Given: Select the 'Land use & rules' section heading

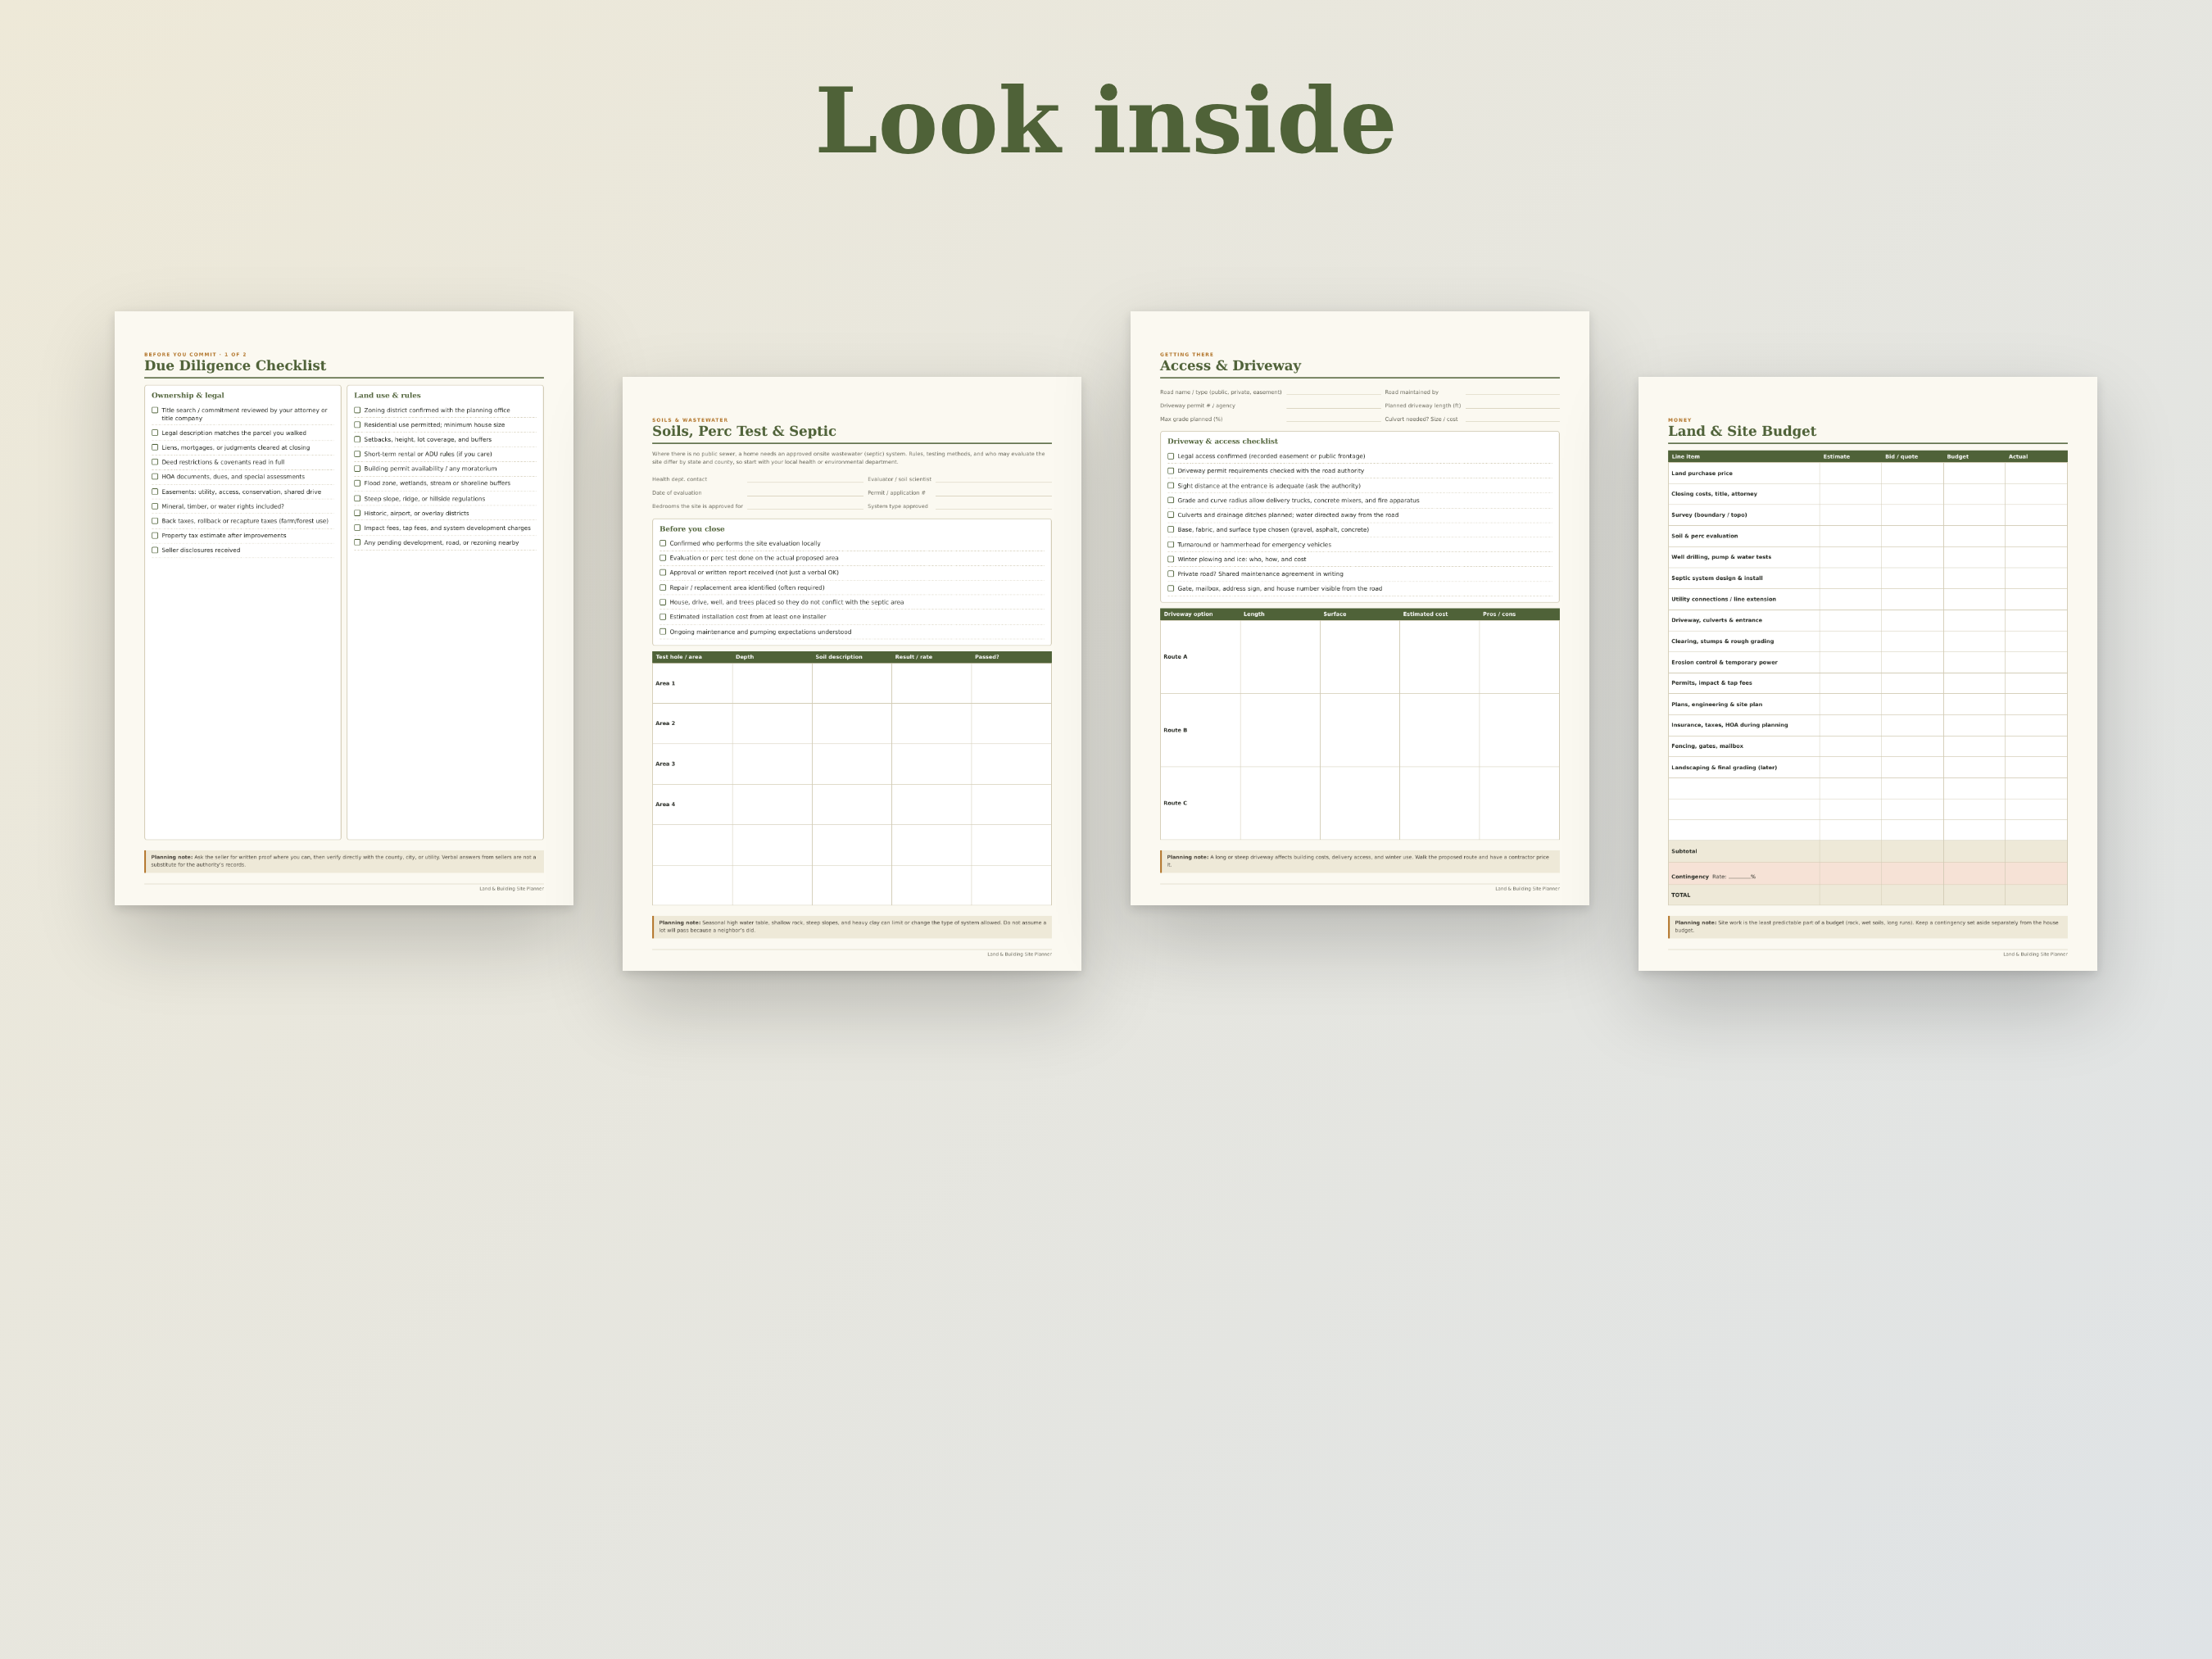Looking at the screenshot, I should pyautogui.click(x=387, y=395).
